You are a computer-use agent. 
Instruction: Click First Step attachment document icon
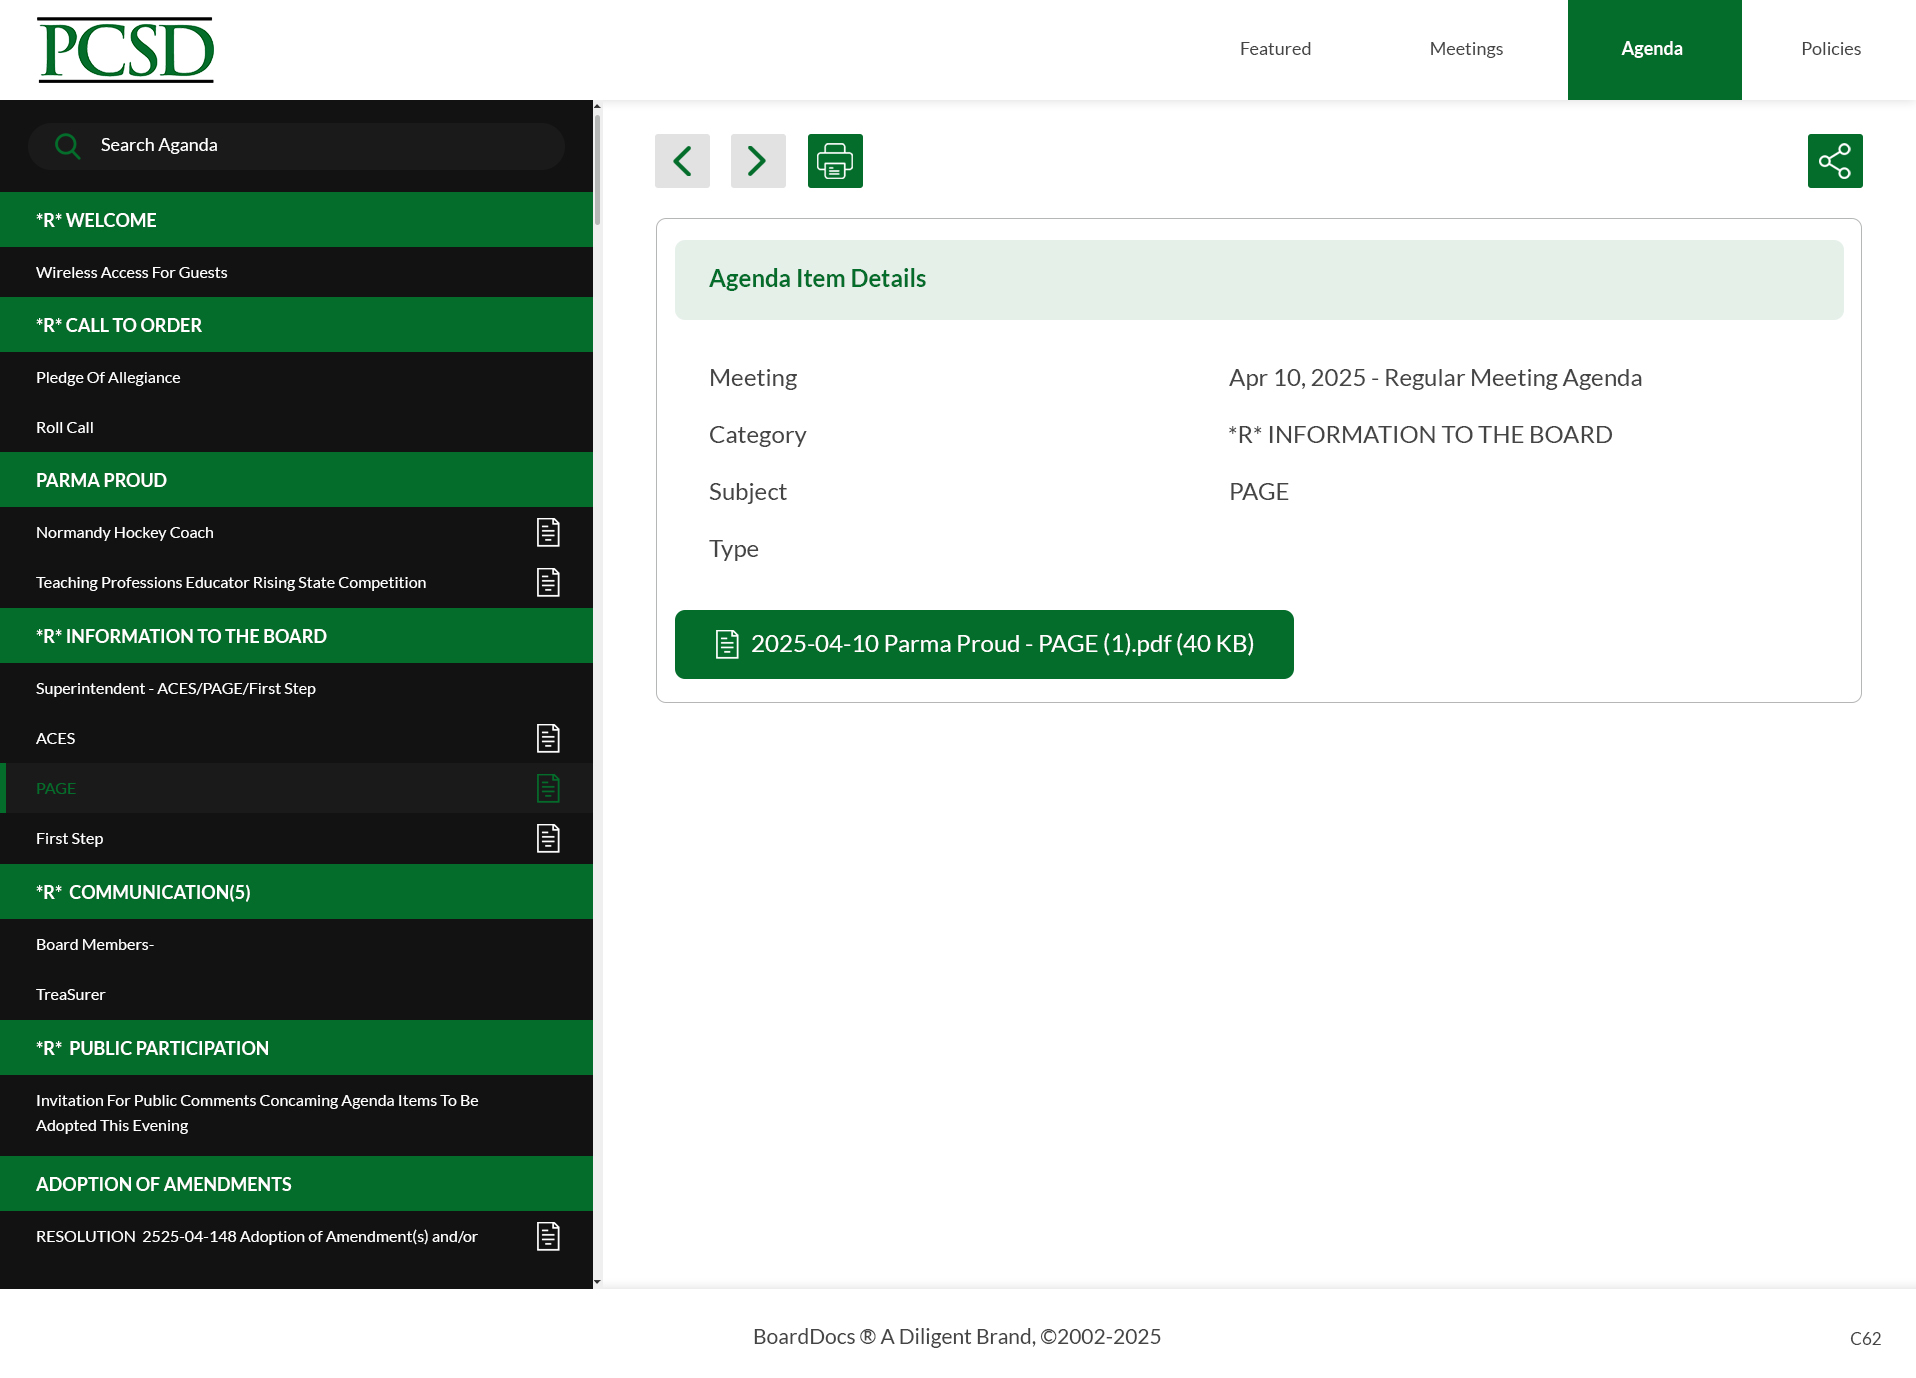[548, 838]
